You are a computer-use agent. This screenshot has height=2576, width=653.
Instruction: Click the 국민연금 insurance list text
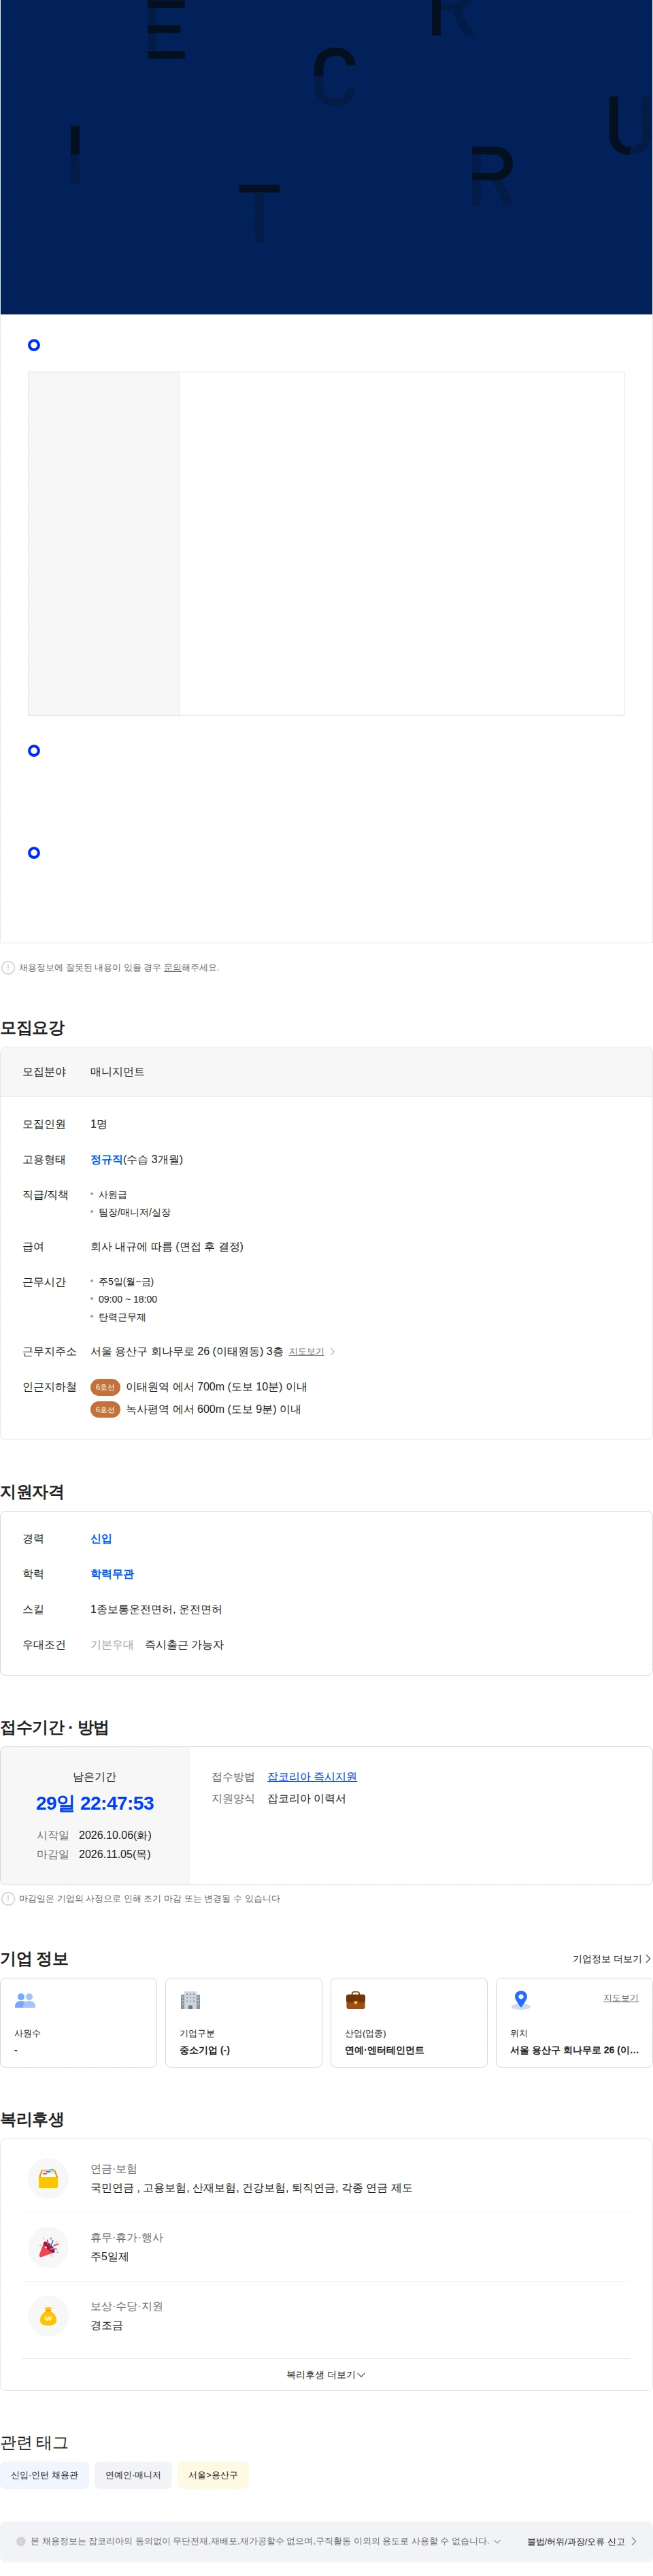[x=251, y=2187]
